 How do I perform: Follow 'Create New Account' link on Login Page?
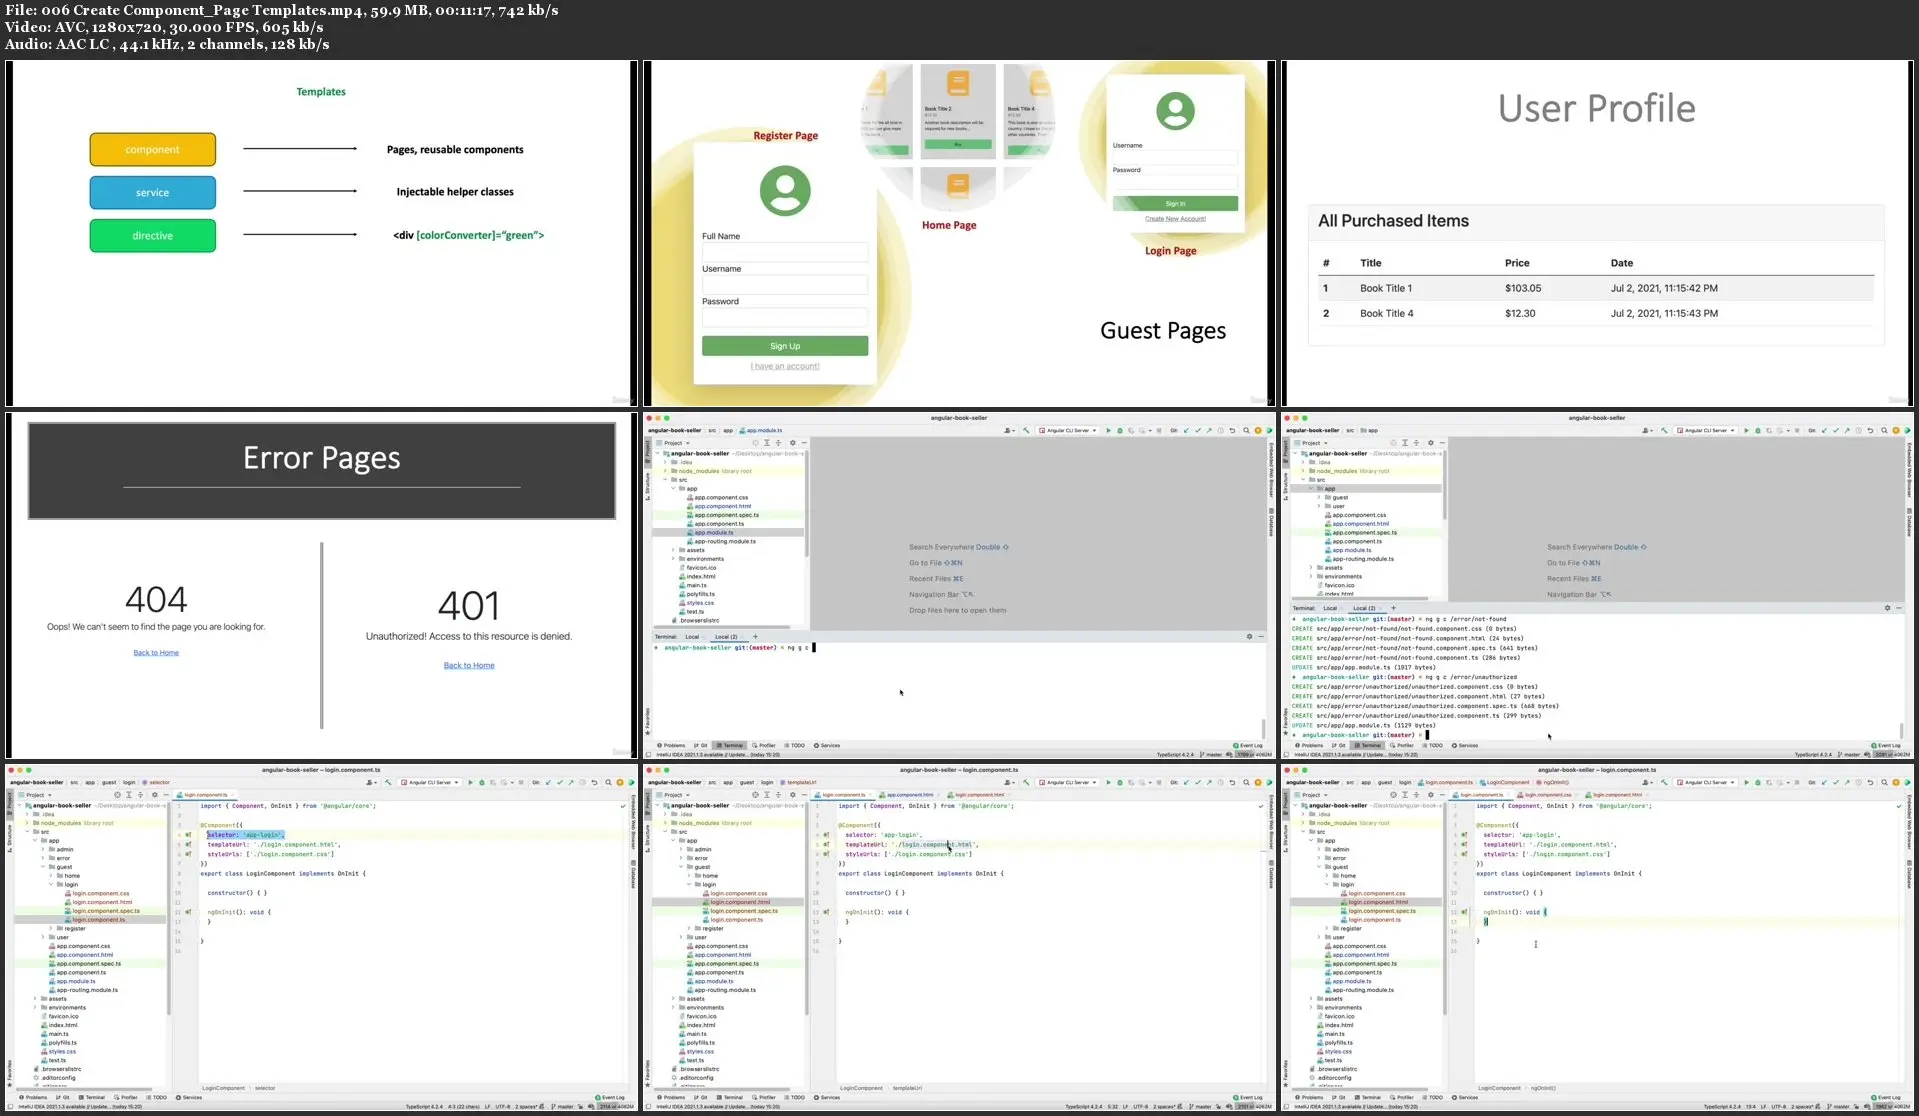1175,219
